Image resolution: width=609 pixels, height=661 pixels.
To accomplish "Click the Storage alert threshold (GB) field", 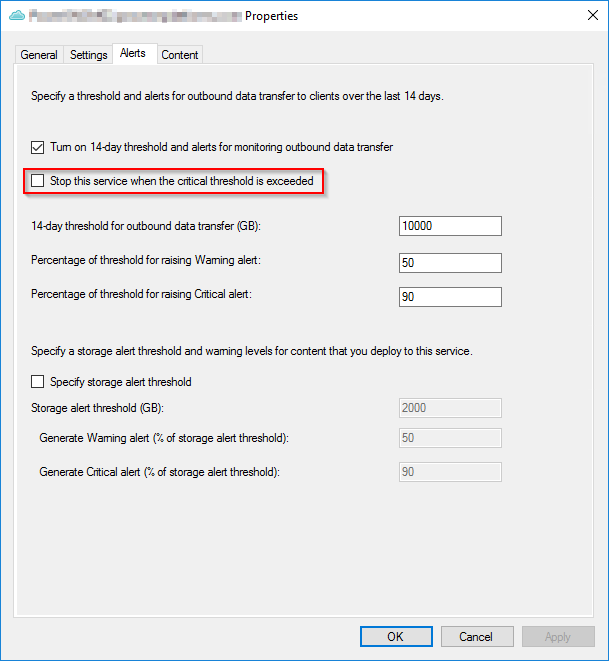I will click(449, 407).
